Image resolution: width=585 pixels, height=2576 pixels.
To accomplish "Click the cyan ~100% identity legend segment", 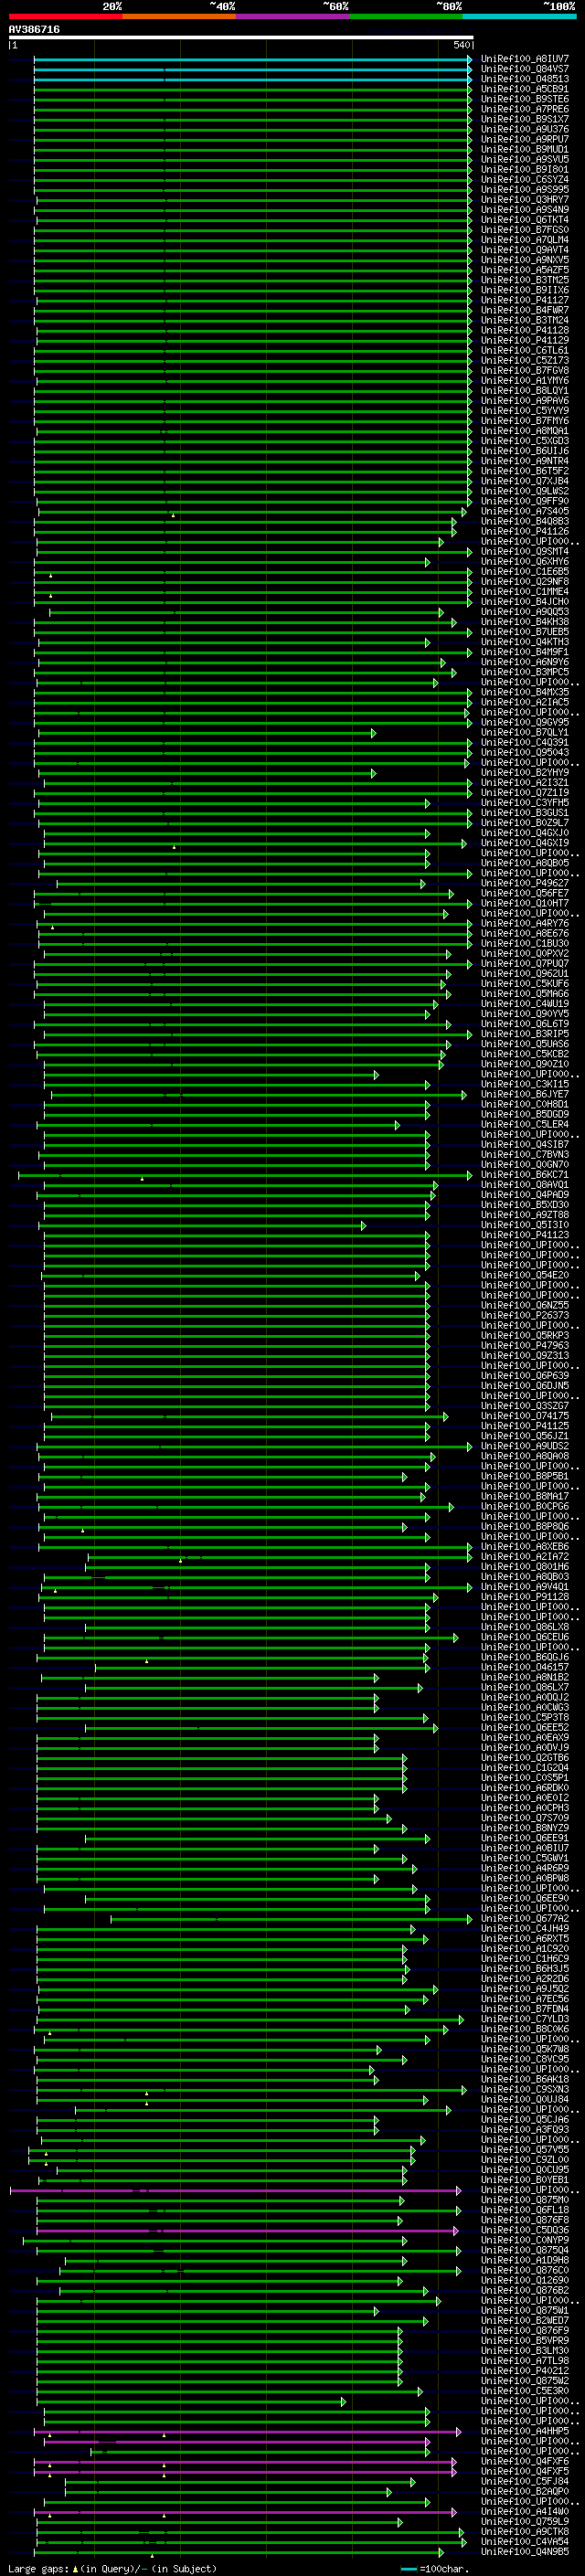I will point(519,16).
